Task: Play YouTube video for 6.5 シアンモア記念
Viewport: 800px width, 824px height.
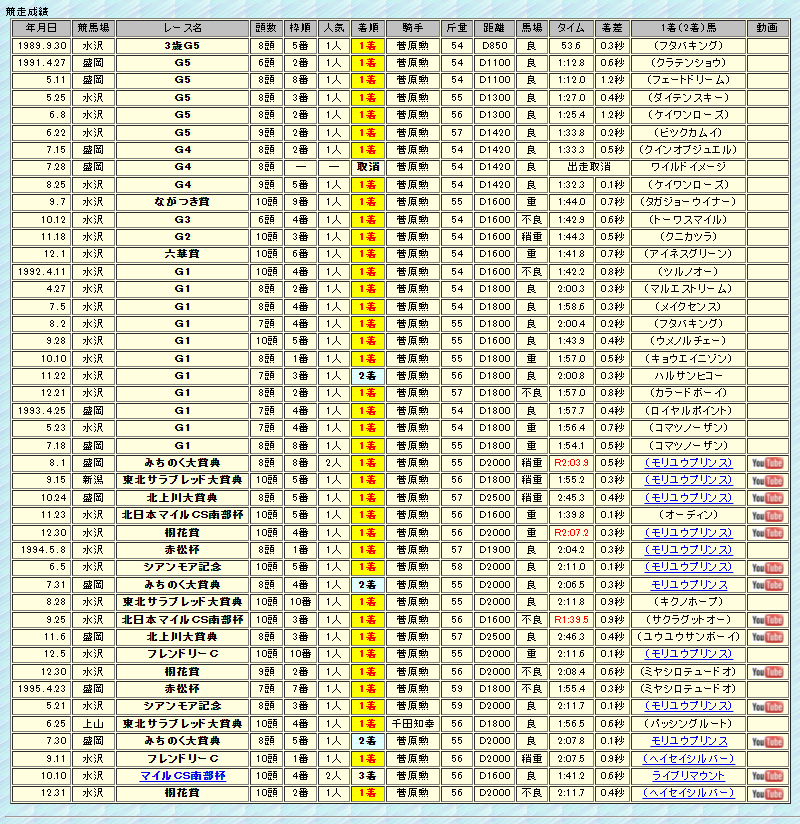Action: coord(767,567)
